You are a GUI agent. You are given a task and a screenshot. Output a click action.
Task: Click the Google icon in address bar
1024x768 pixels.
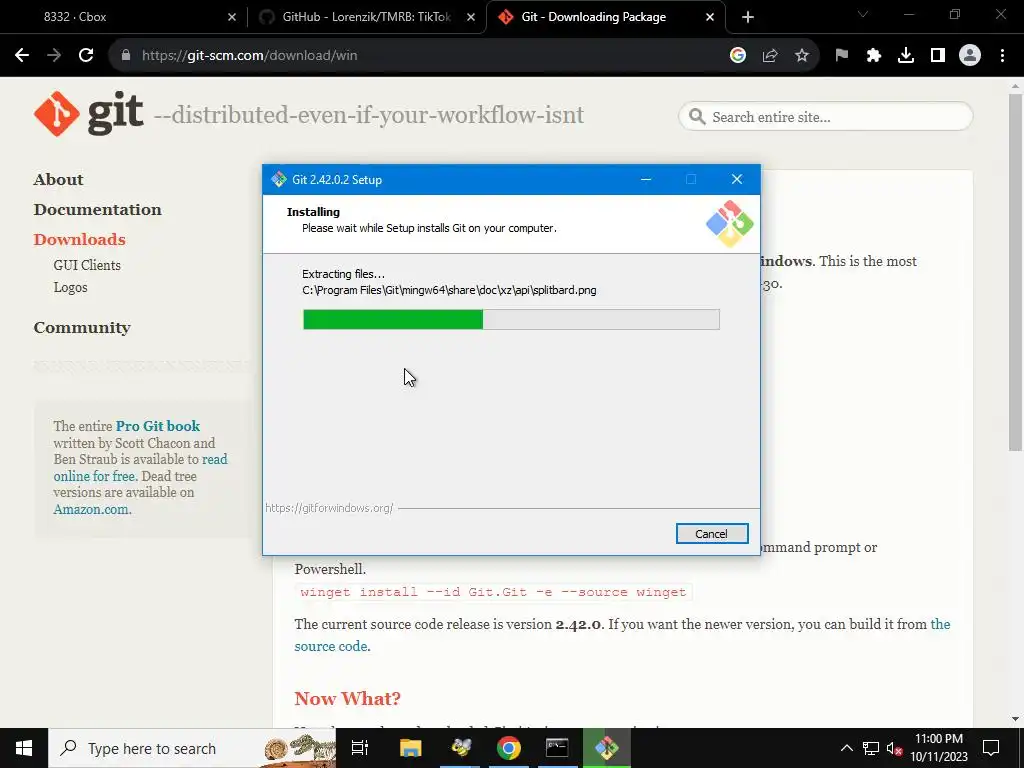coord(738,56)
